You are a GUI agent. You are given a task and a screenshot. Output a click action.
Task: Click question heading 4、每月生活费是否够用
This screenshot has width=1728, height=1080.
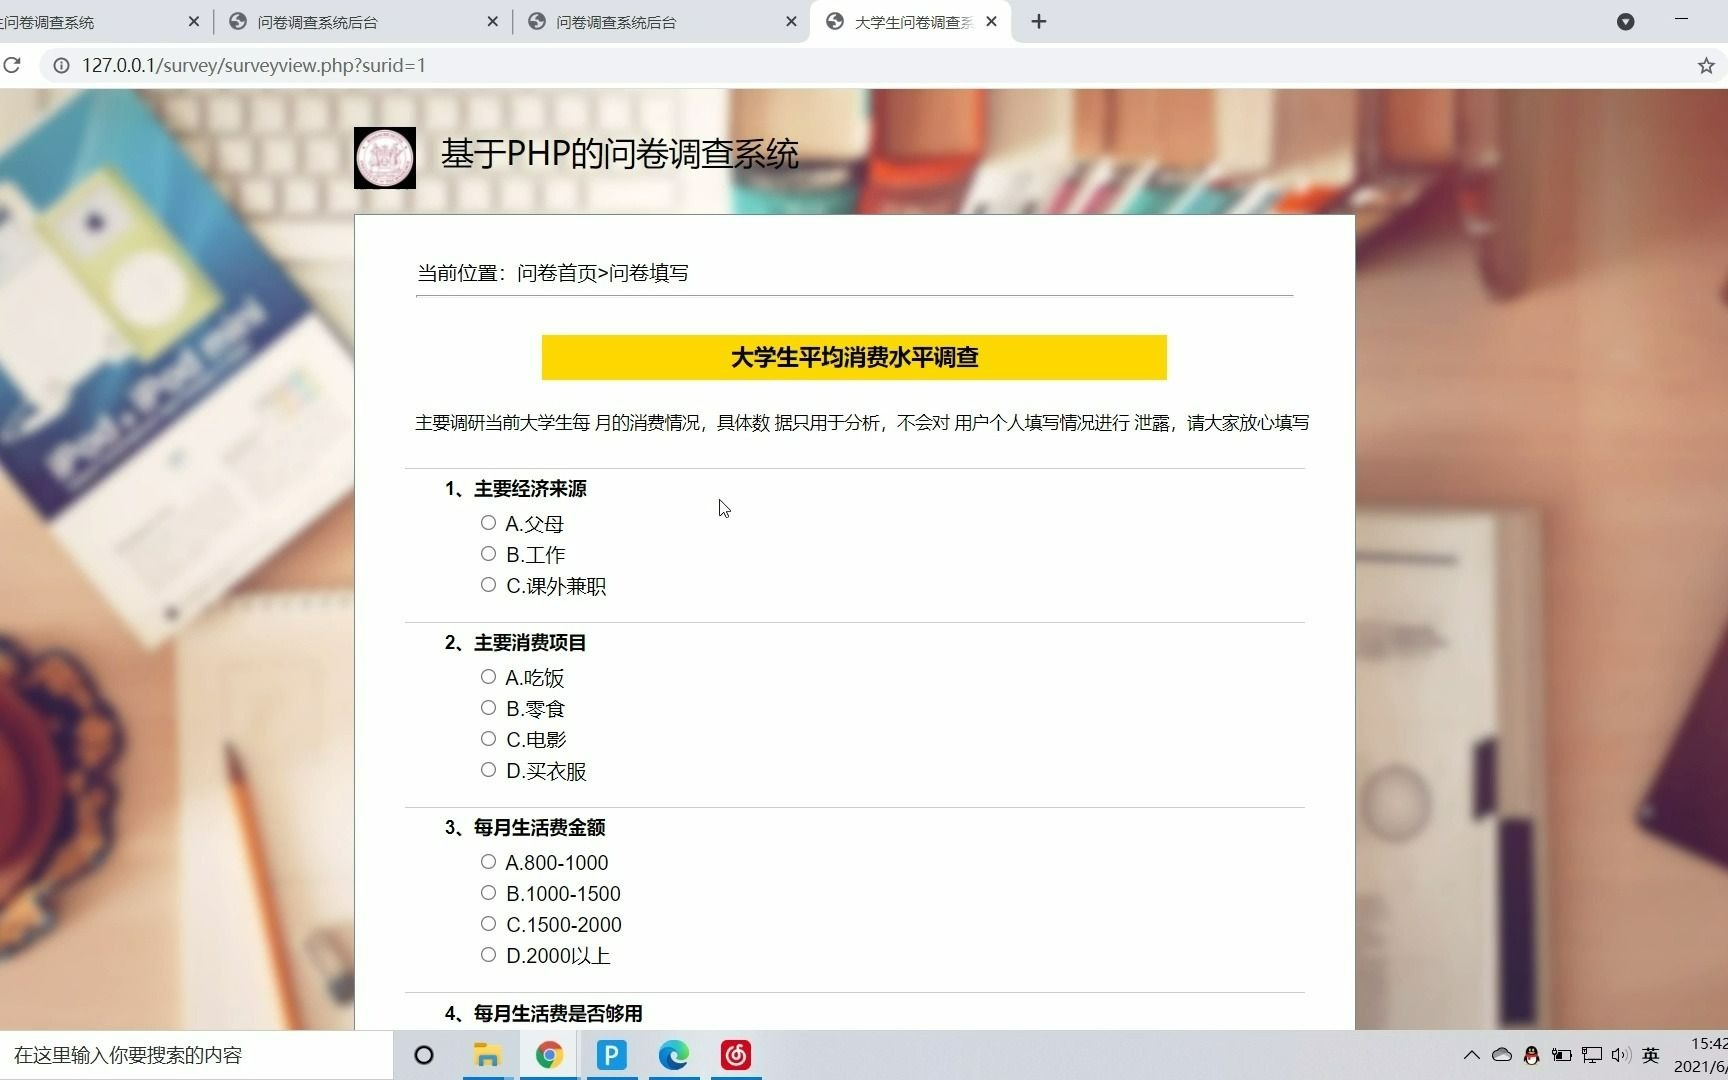[544, 1014]
